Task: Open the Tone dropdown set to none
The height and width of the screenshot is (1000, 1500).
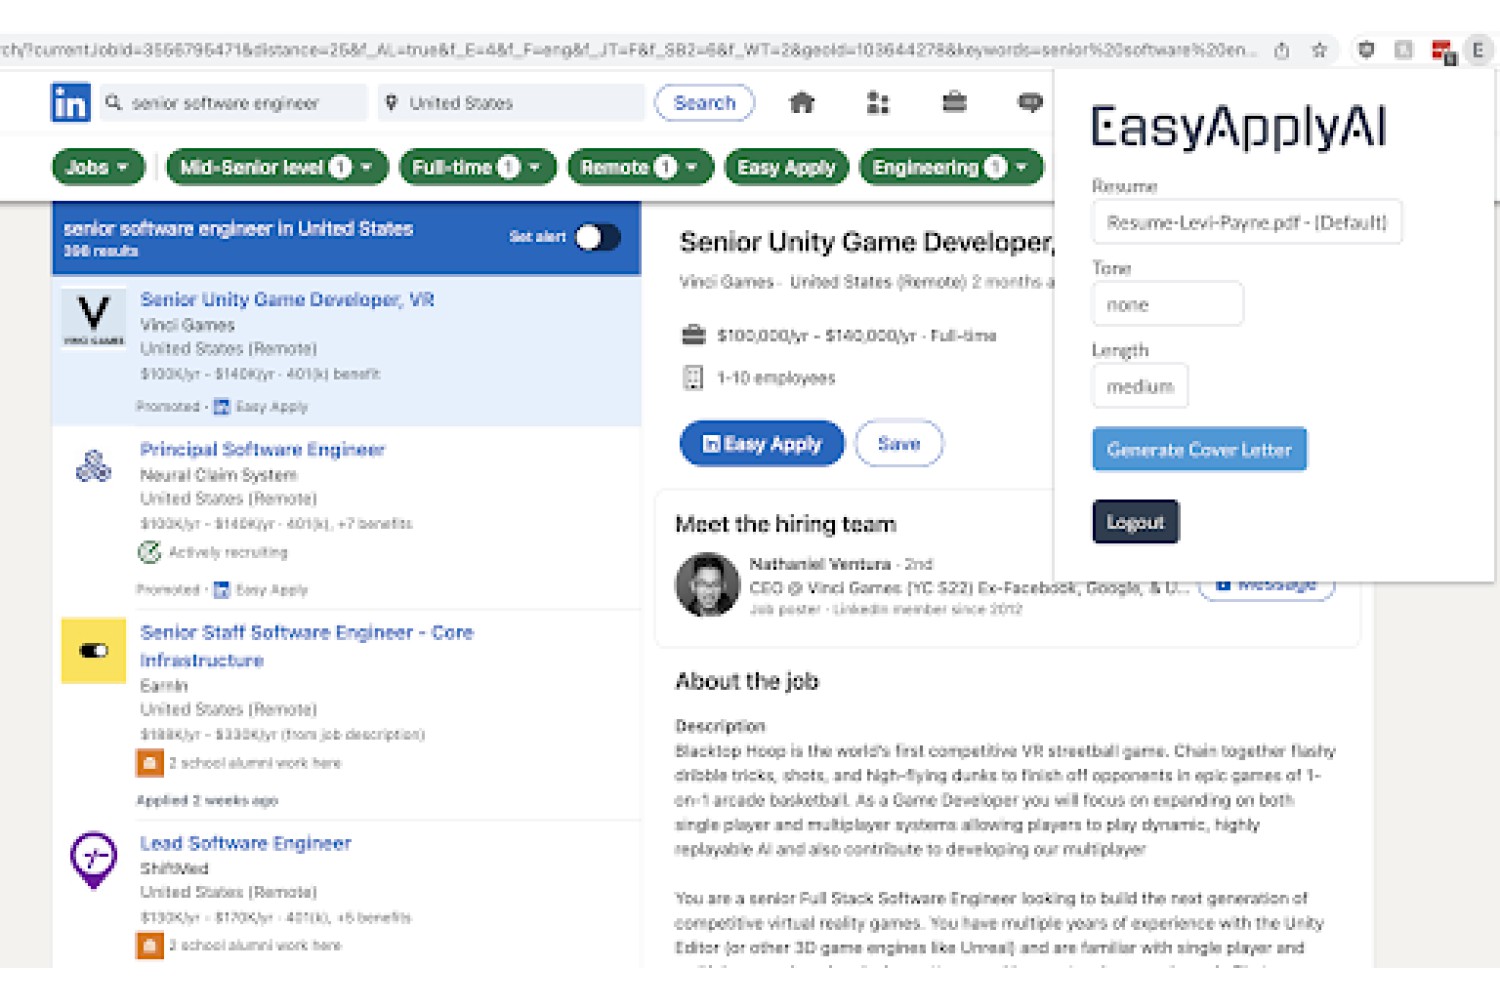Action: 1167,304
